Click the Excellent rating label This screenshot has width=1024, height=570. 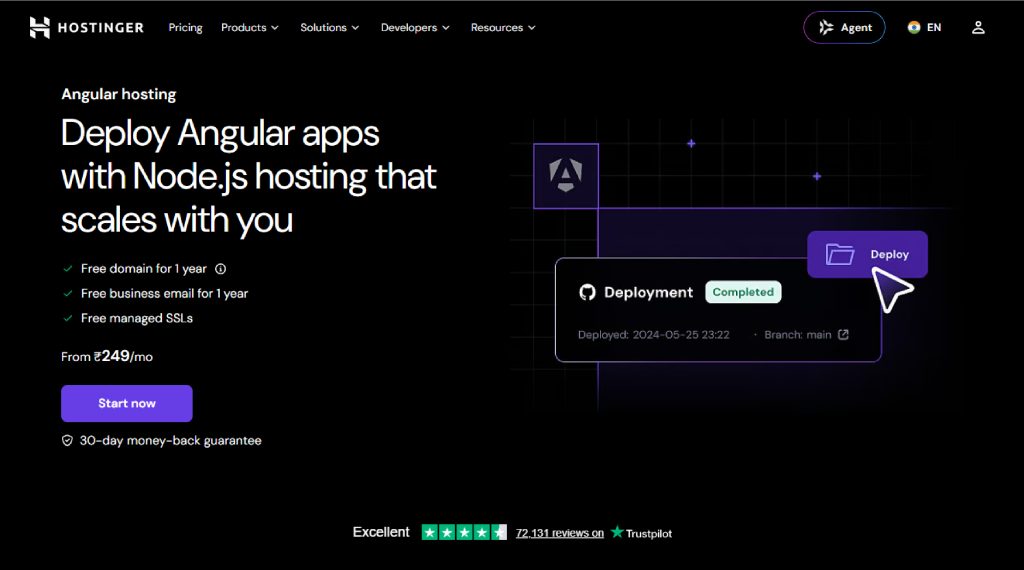click(381, 532)
